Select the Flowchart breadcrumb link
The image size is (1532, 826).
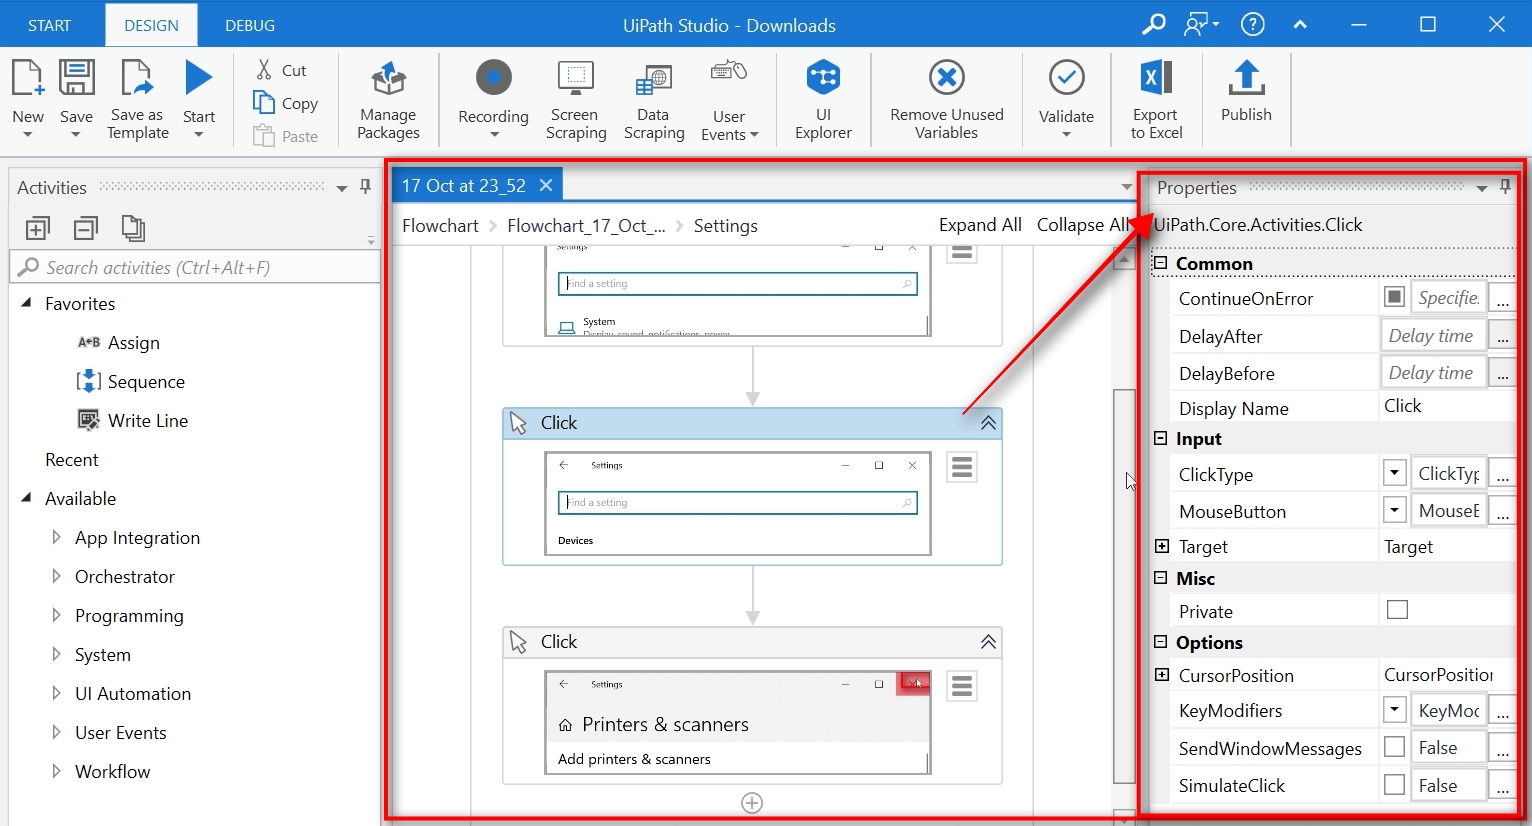tap(439, 225)
